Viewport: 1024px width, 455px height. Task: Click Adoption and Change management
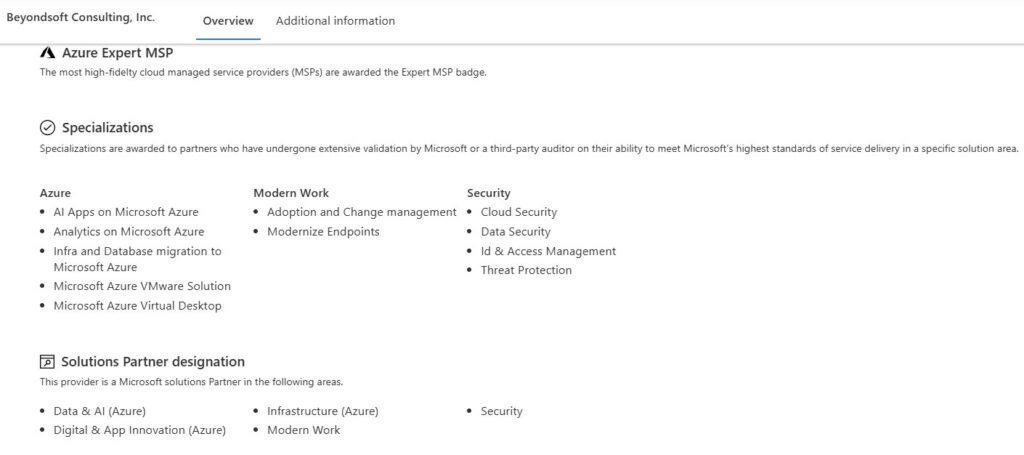362,212
